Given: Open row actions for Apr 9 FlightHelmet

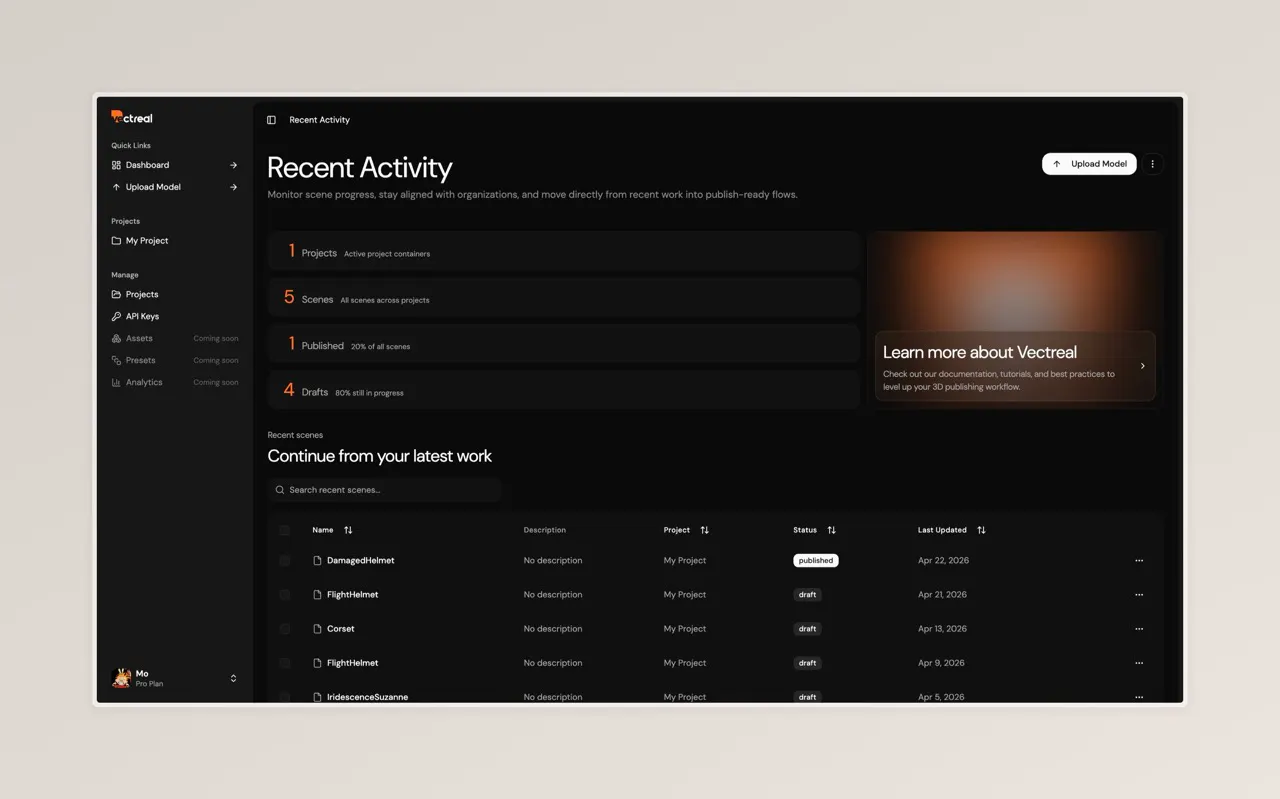Looking at the screenshot, I should pos(1139,663).
